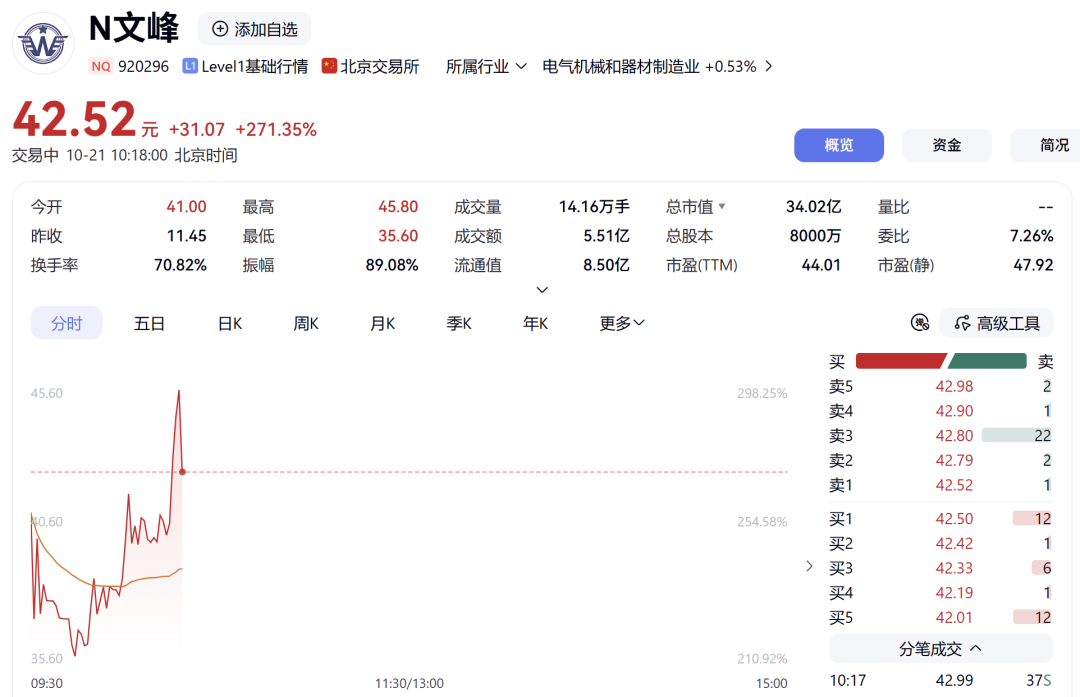Image resolution: width=1080 pixels, height=697 pixels.
Task: Expand more quote details with the down chevron
Action: coord(542,290)
